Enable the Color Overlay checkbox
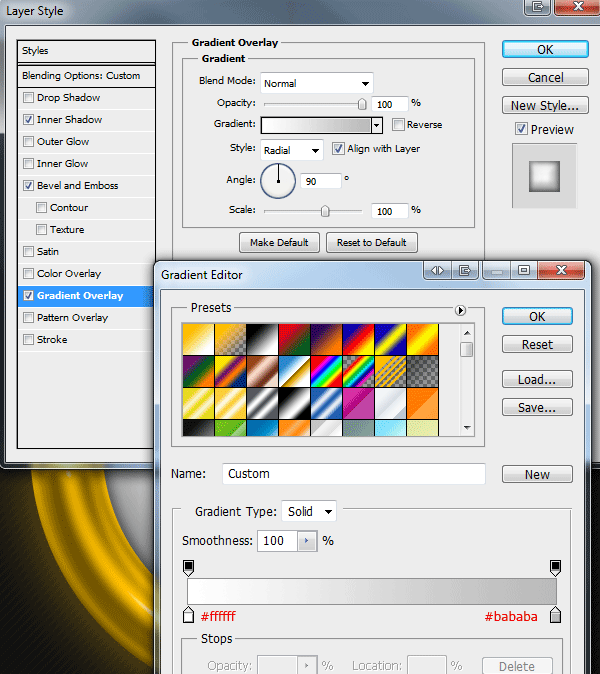 pyautogui.click(x=28, y=273)
